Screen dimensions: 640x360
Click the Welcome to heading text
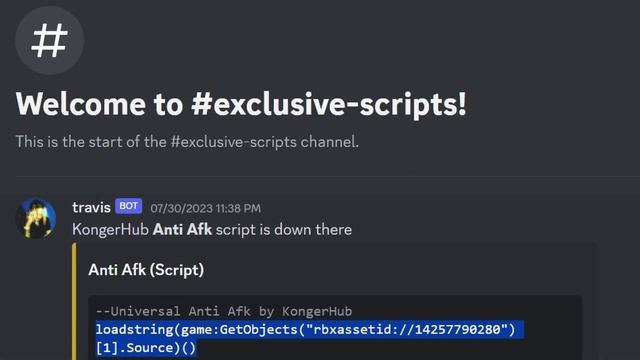coord(100,104)
